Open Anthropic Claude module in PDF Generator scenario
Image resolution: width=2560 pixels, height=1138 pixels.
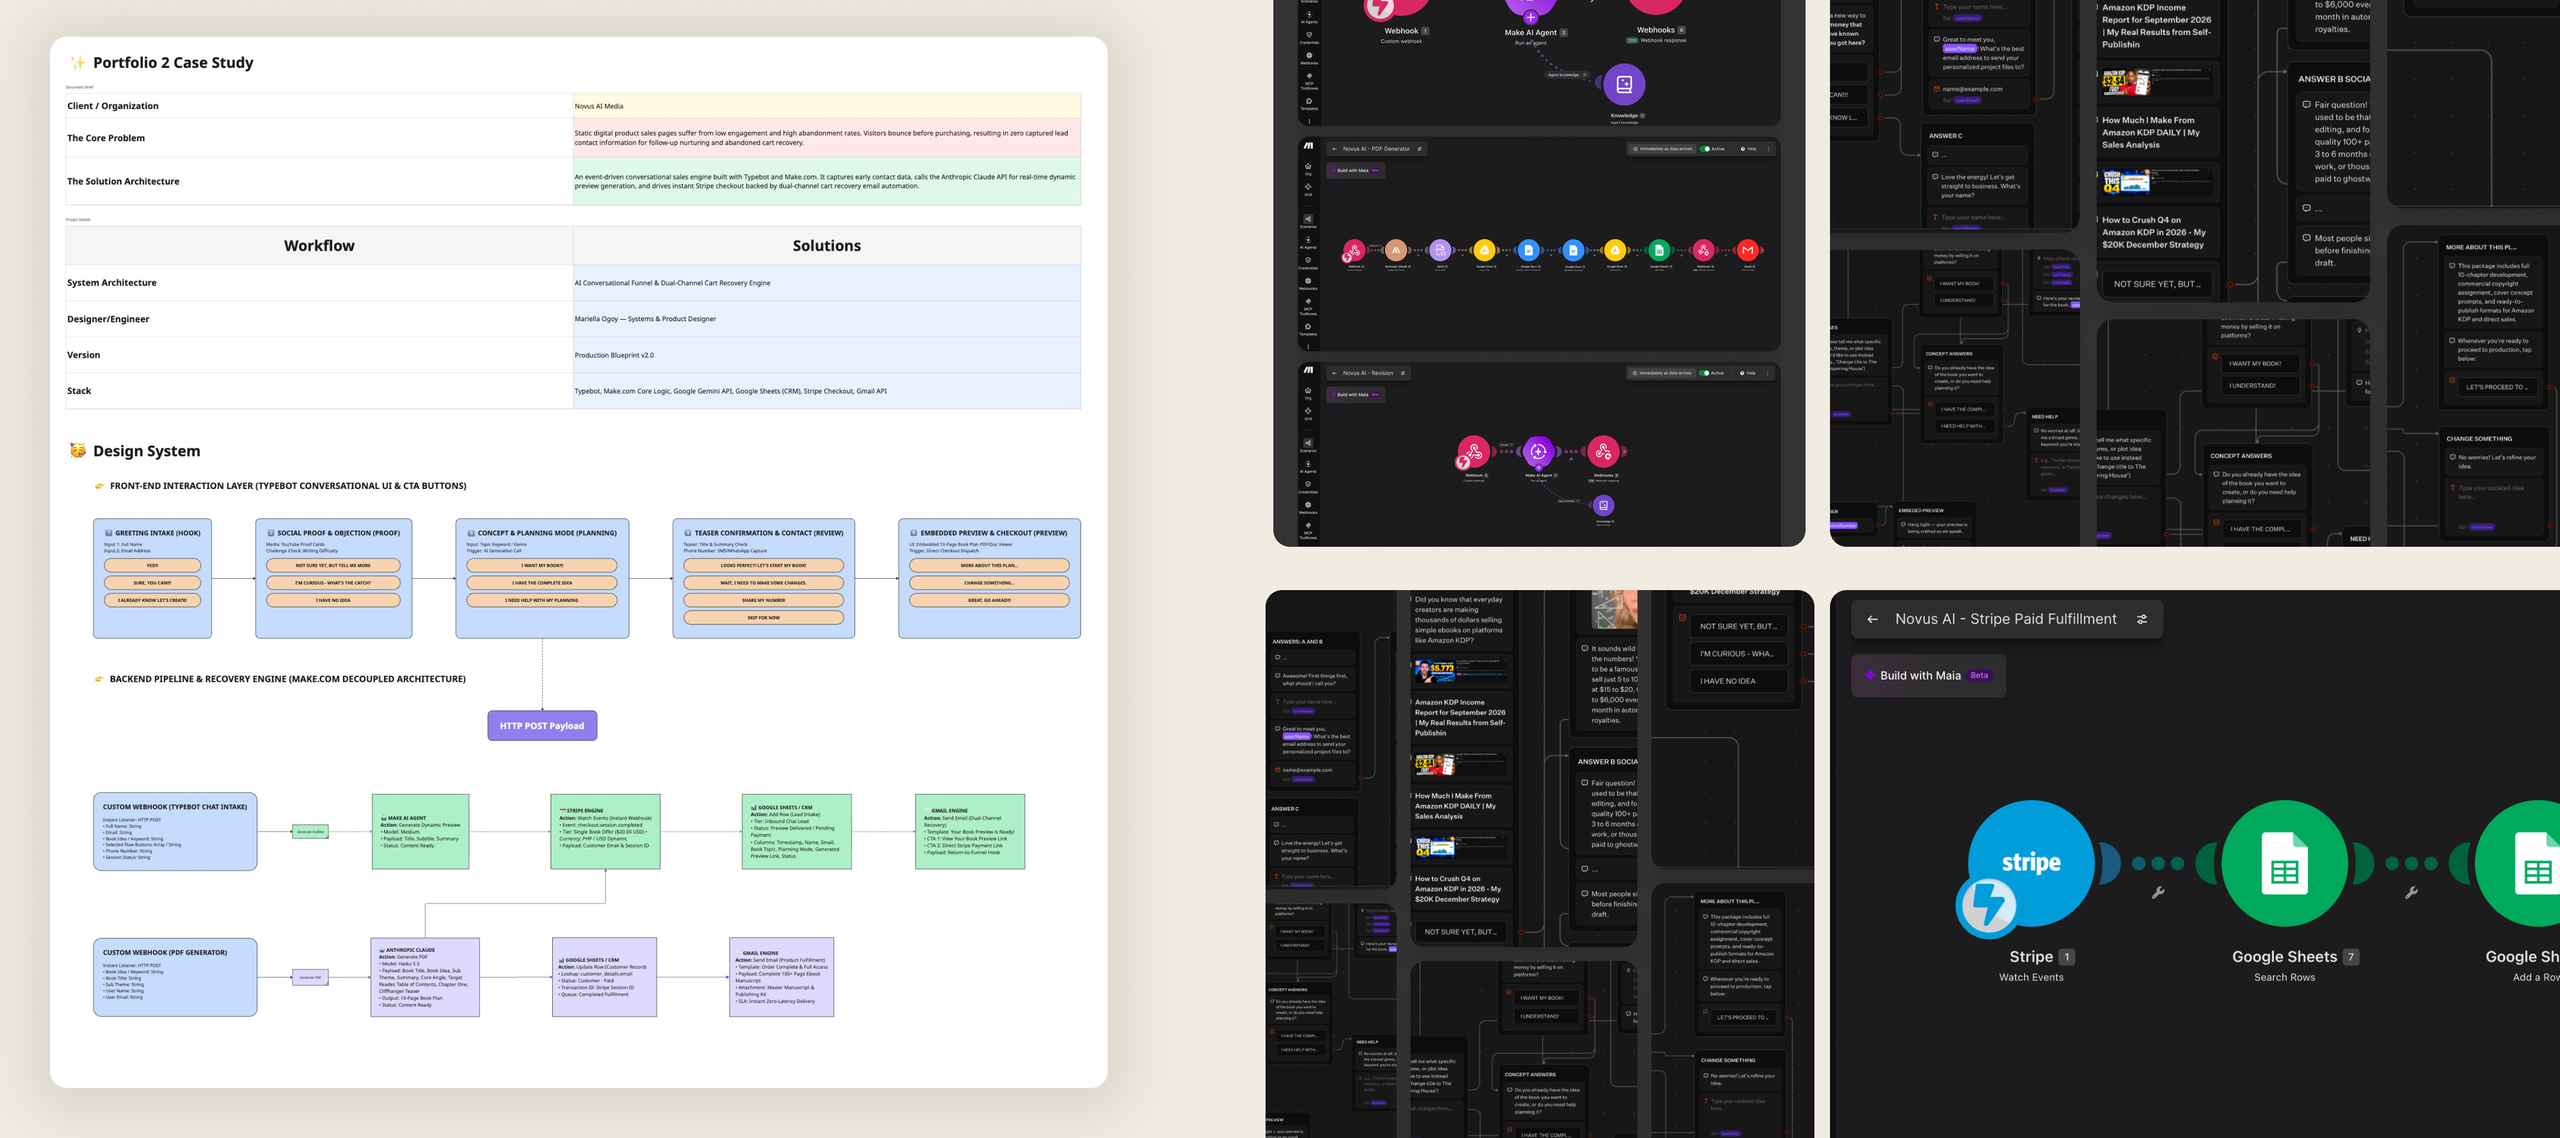click(1396, 250)
